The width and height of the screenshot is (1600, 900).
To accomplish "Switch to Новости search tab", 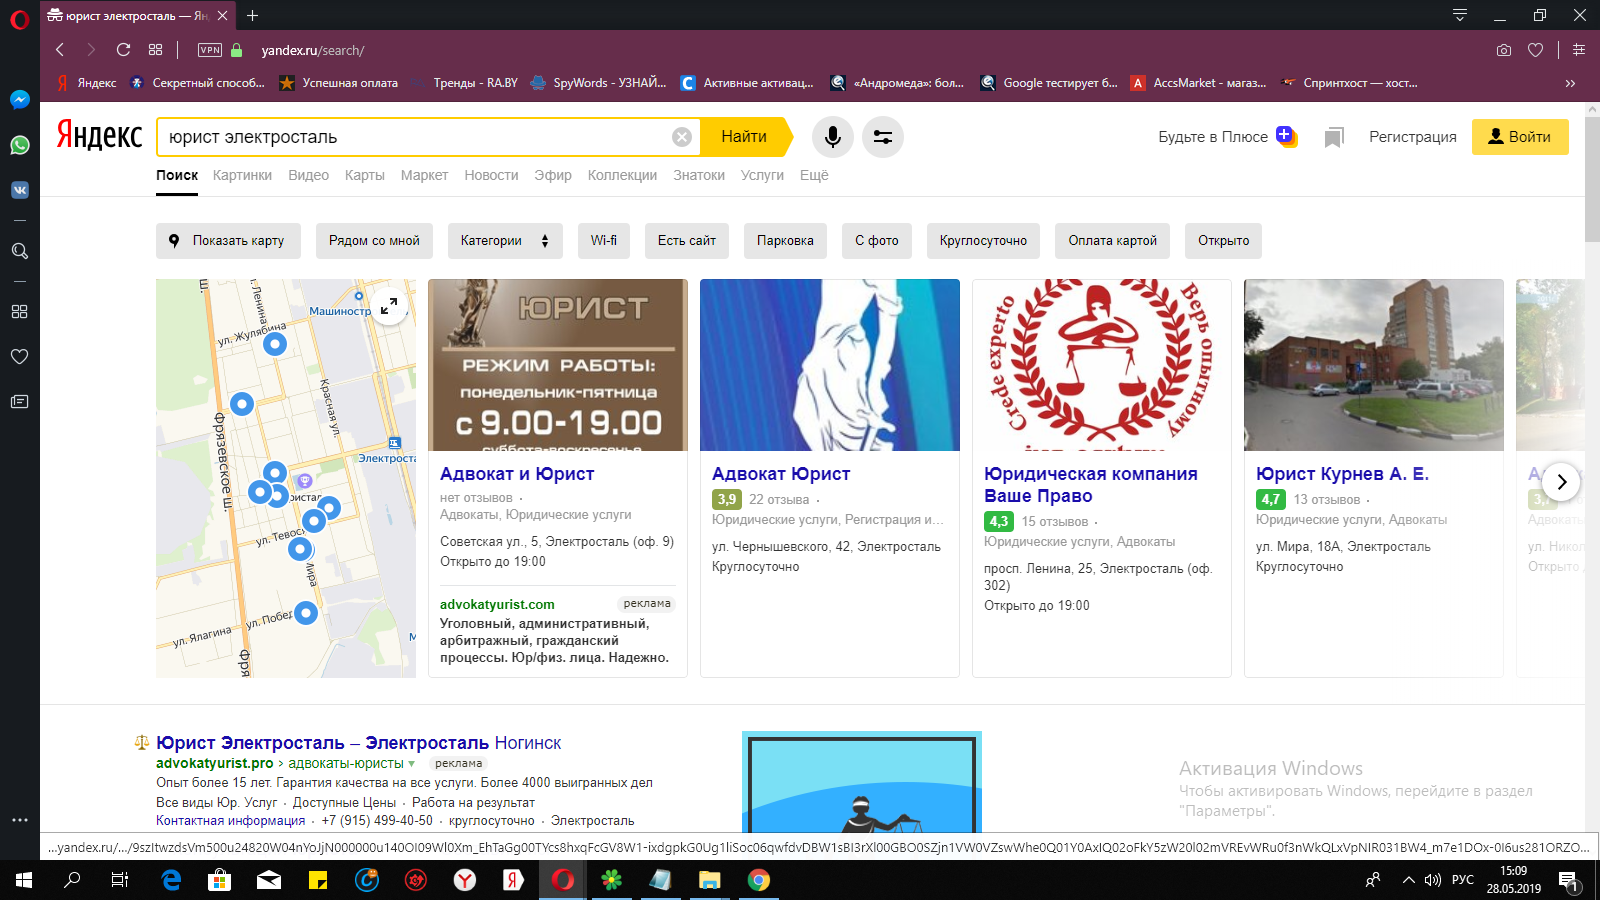I will click(491, 175).
